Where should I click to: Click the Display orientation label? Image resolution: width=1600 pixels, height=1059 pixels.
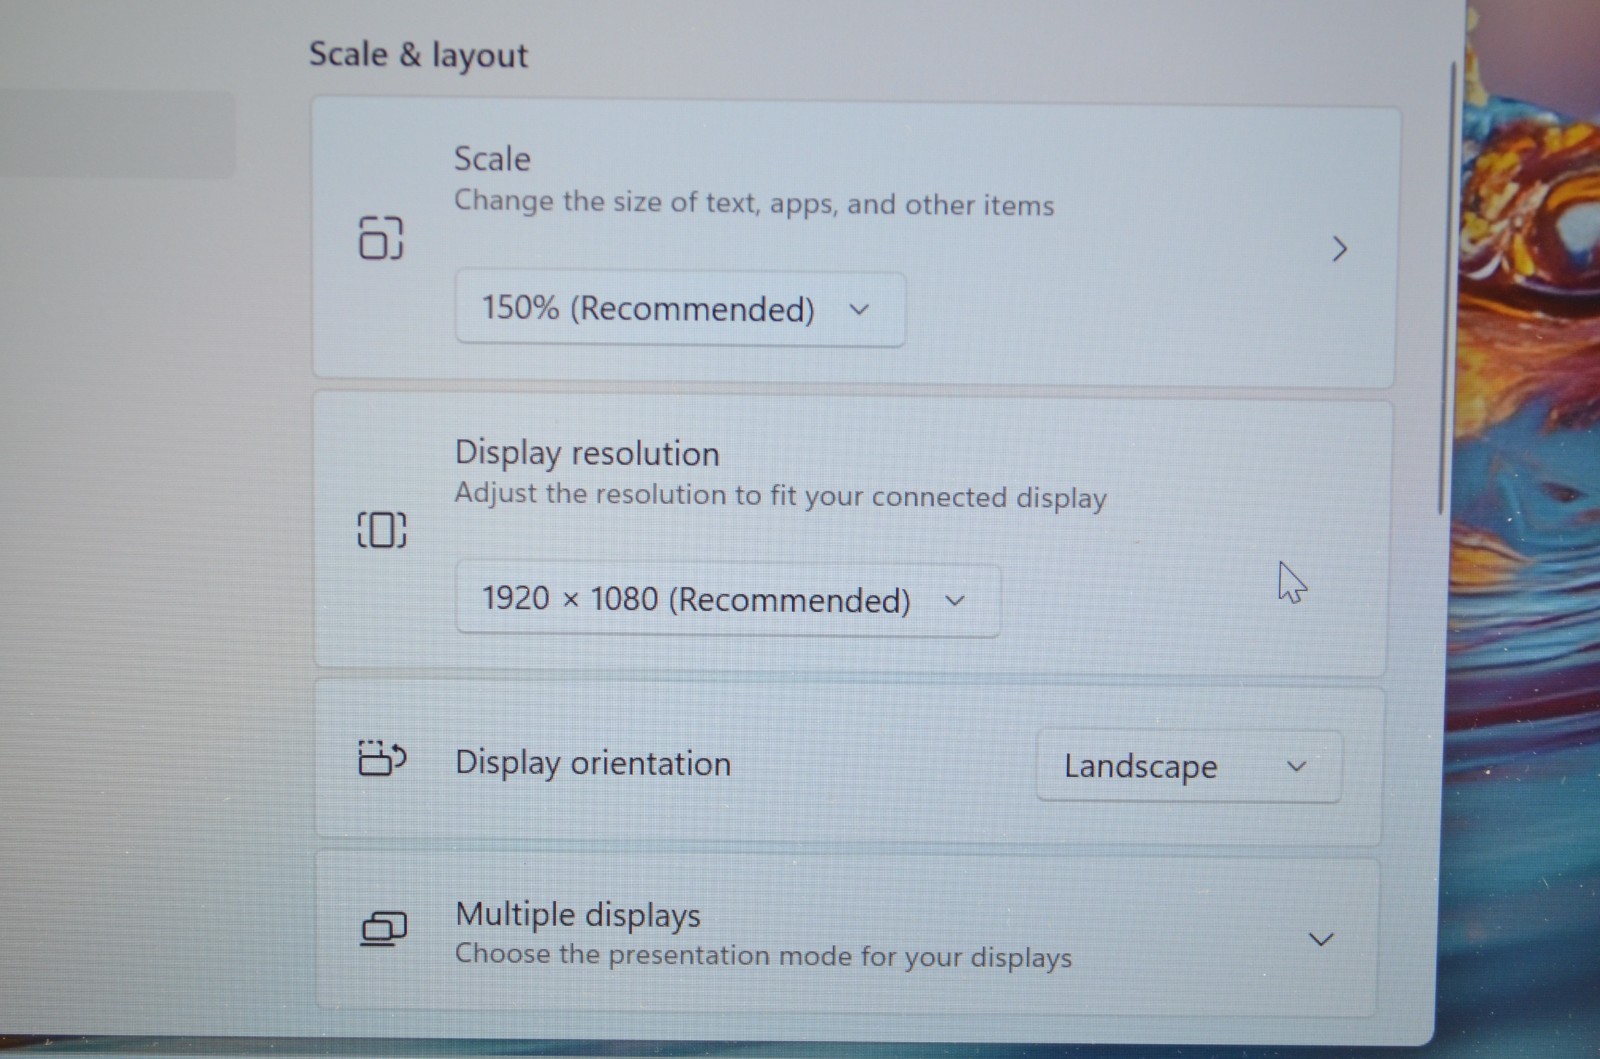pos(593,763)
